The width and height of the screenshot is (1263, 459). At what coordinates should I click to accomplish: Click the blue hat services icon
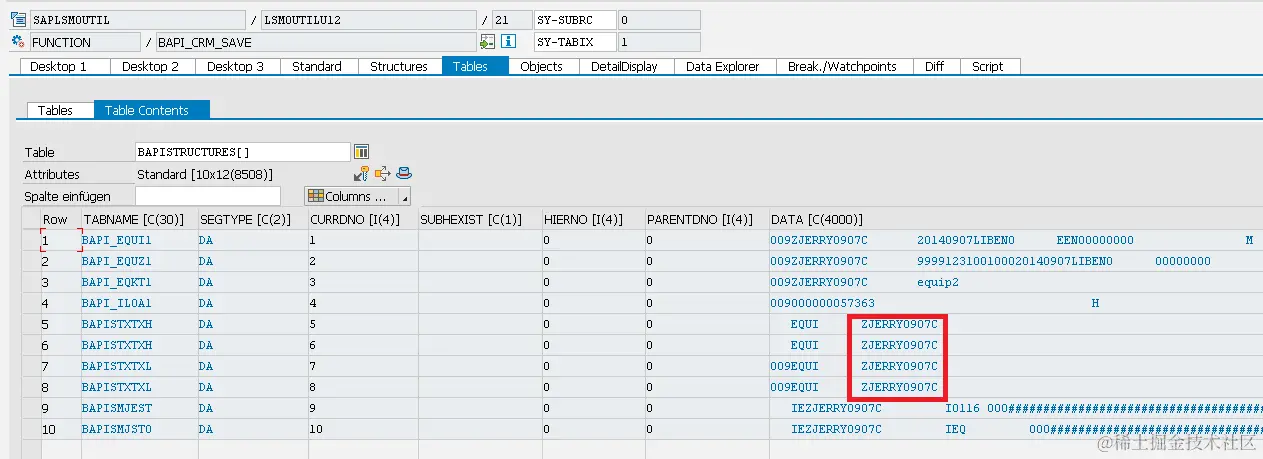pyautogui.click(x=403, y=174)
